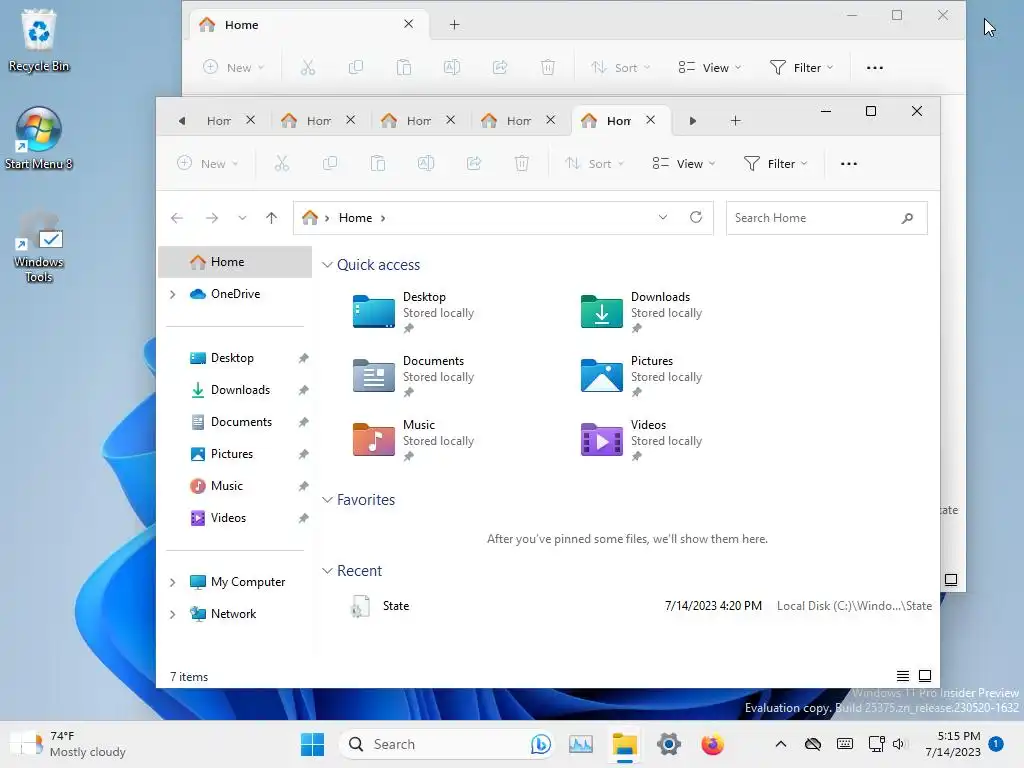
Task: Open the Desktop folder tile in Quick access
Action: coord(414,312)
